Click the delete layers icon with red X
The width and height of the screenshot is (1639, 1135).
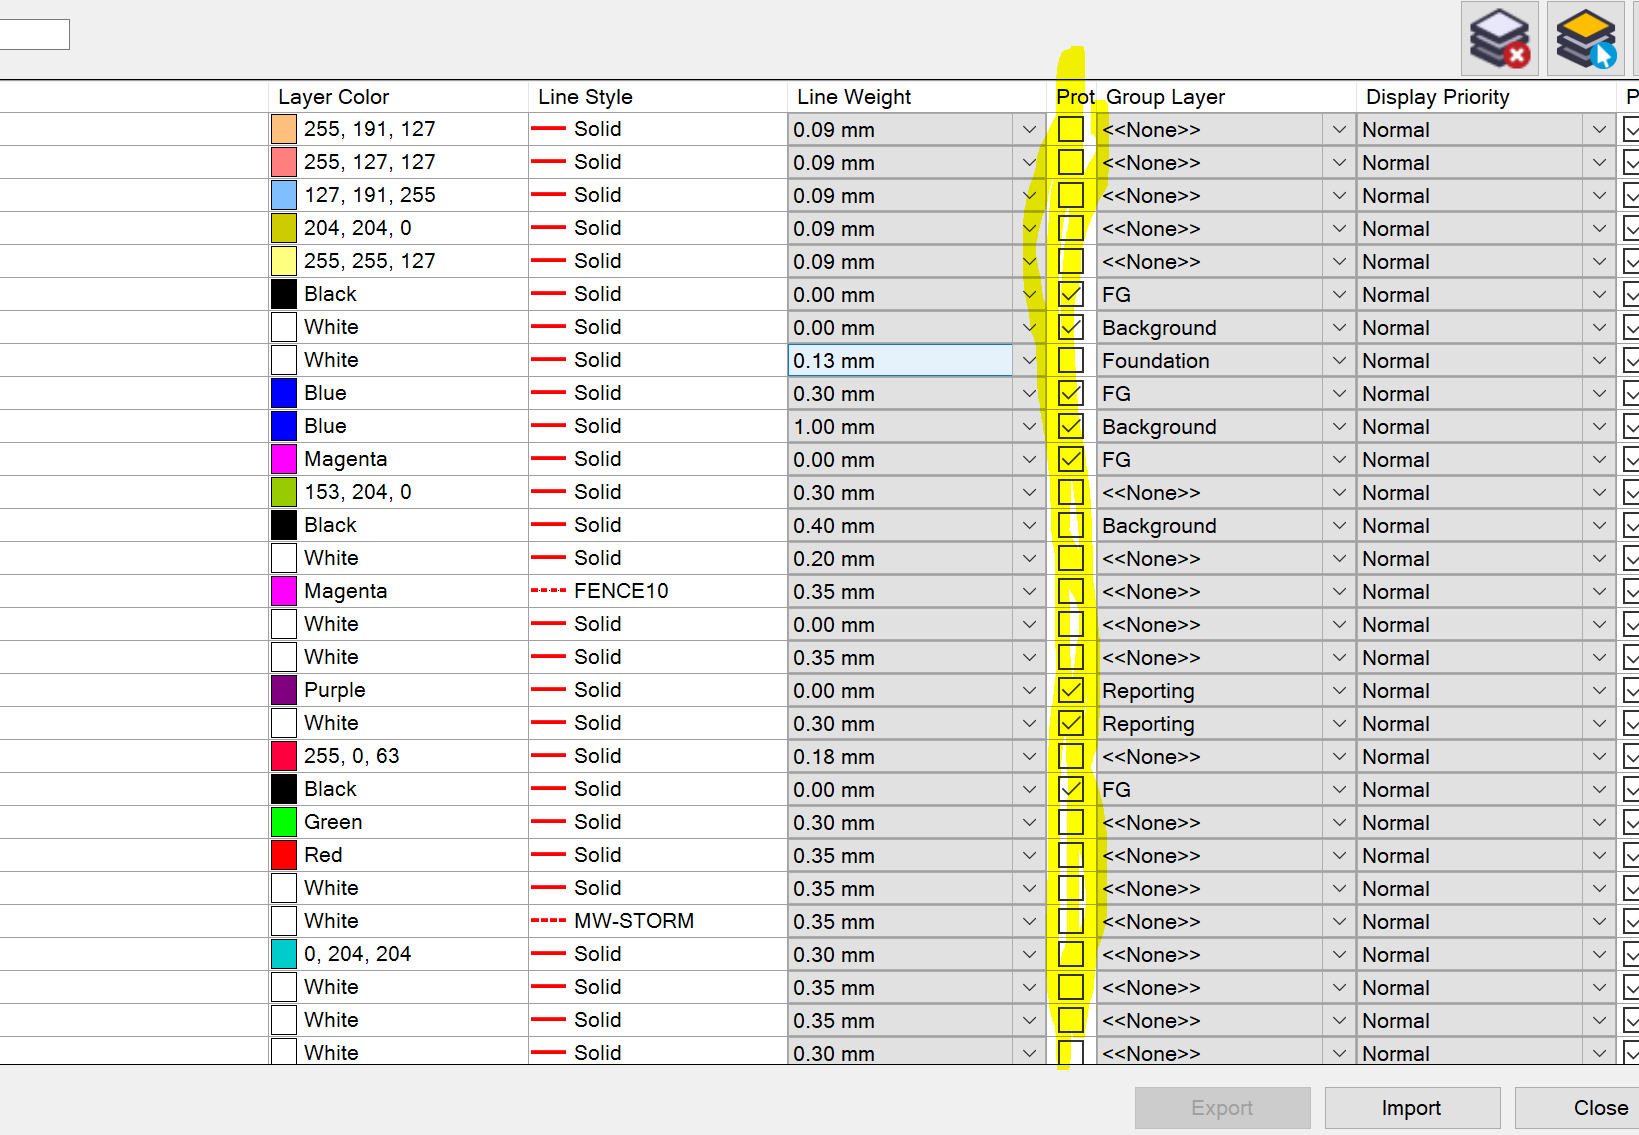coord(1498,39)
